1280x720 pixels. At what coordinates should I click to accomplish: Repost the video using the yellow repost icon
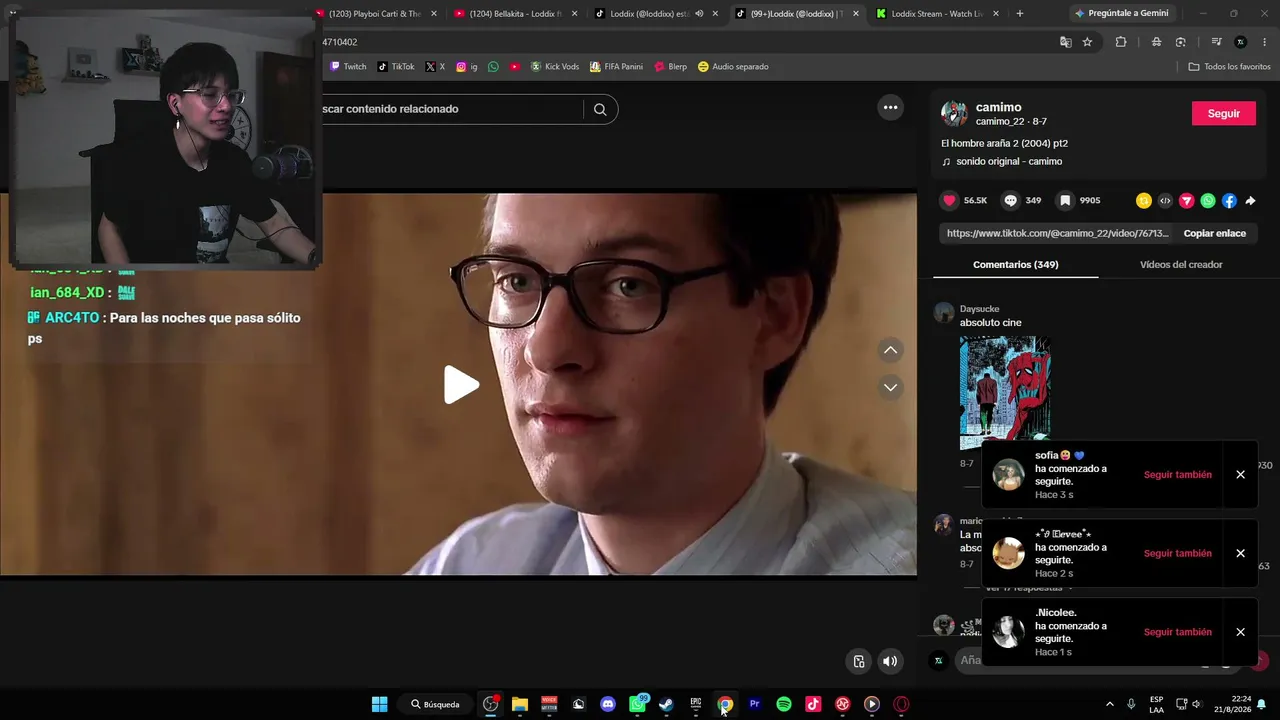coord(1144,201)
